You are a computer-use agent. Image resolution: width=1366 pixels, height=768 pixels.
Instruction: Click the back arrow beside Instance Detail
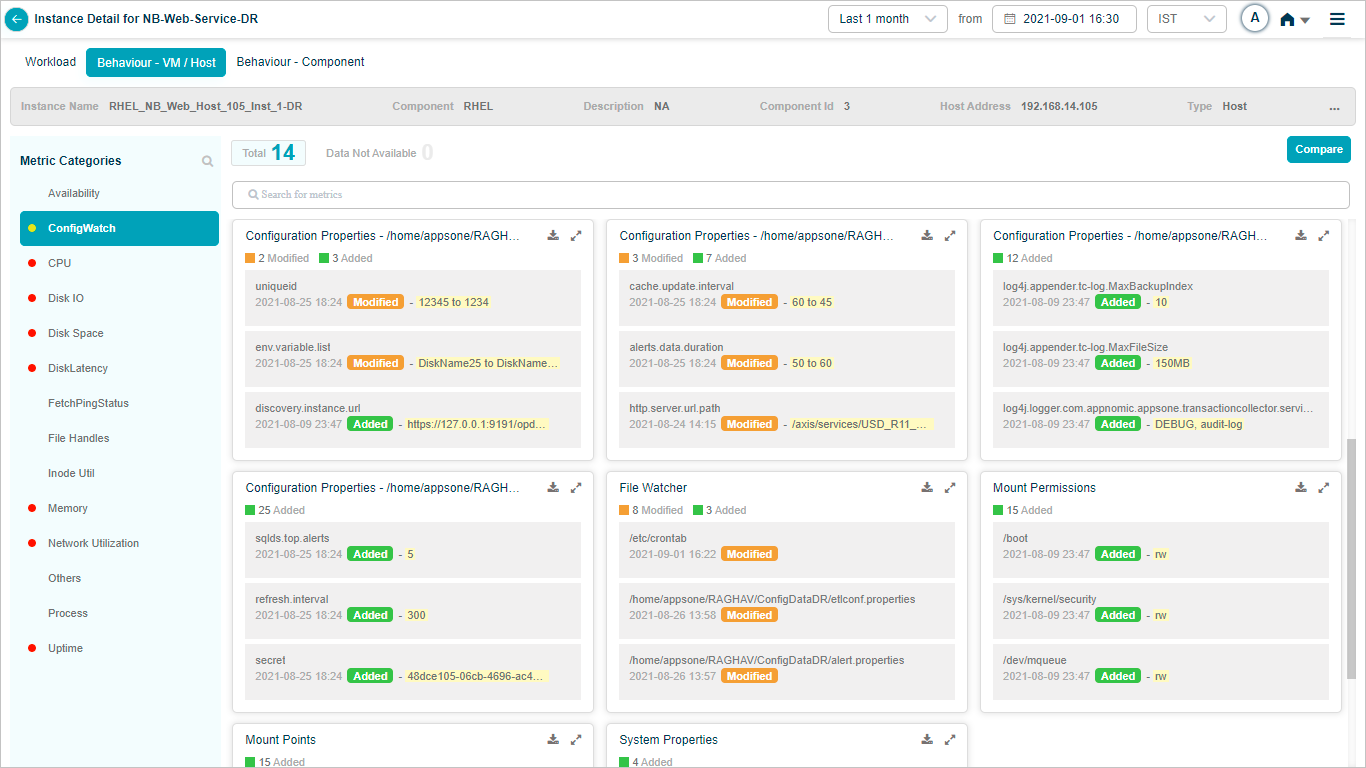pyautogui.click(x=16, y=19)
